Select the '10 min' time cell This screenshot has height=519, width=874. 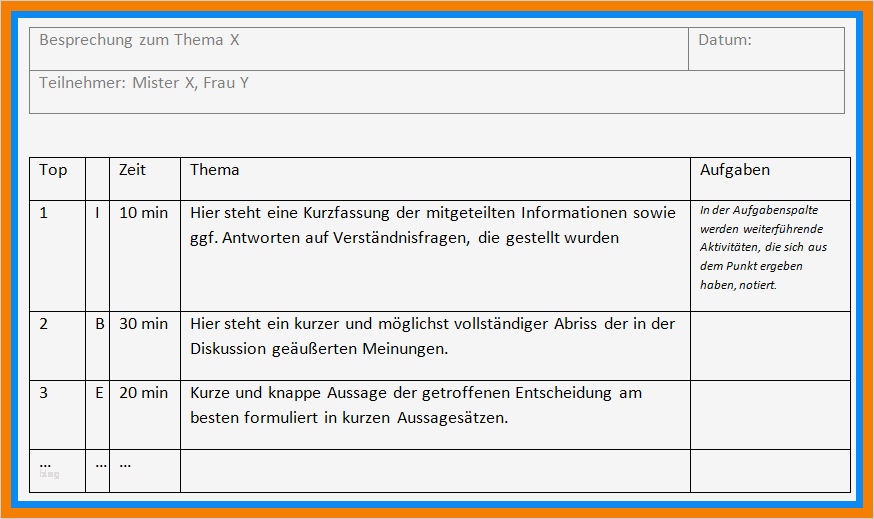(x=145, y=256)
